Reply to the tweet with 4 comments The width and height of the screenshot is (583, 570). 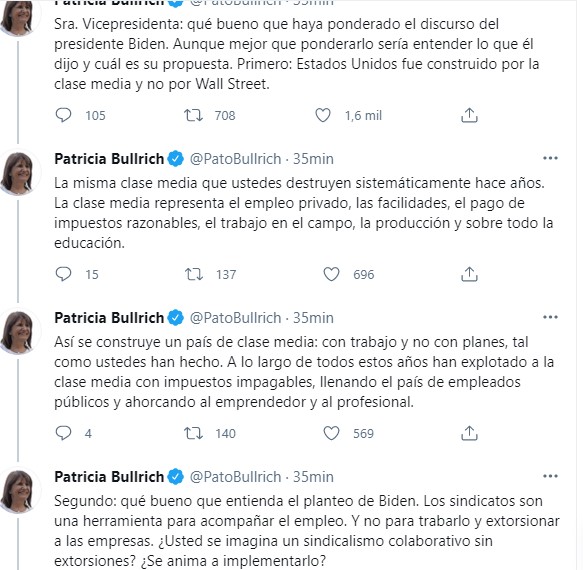click(63, 433)
